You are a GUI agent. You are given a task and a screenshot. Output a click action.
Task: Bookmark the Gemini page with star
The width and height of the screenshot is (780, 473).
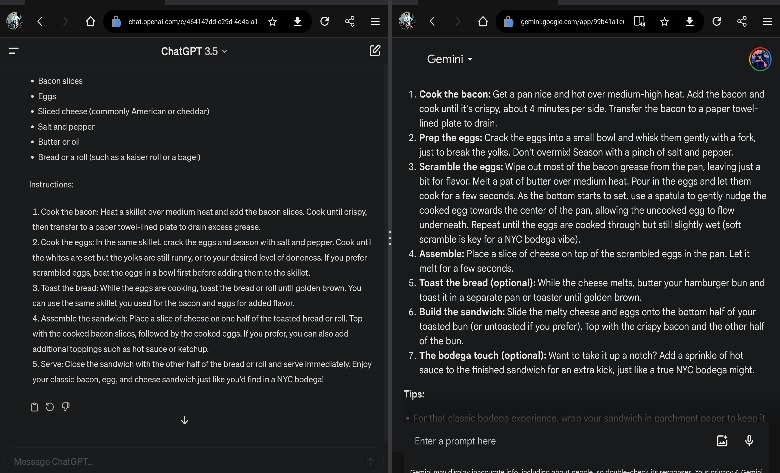click(x=665, y=21)
